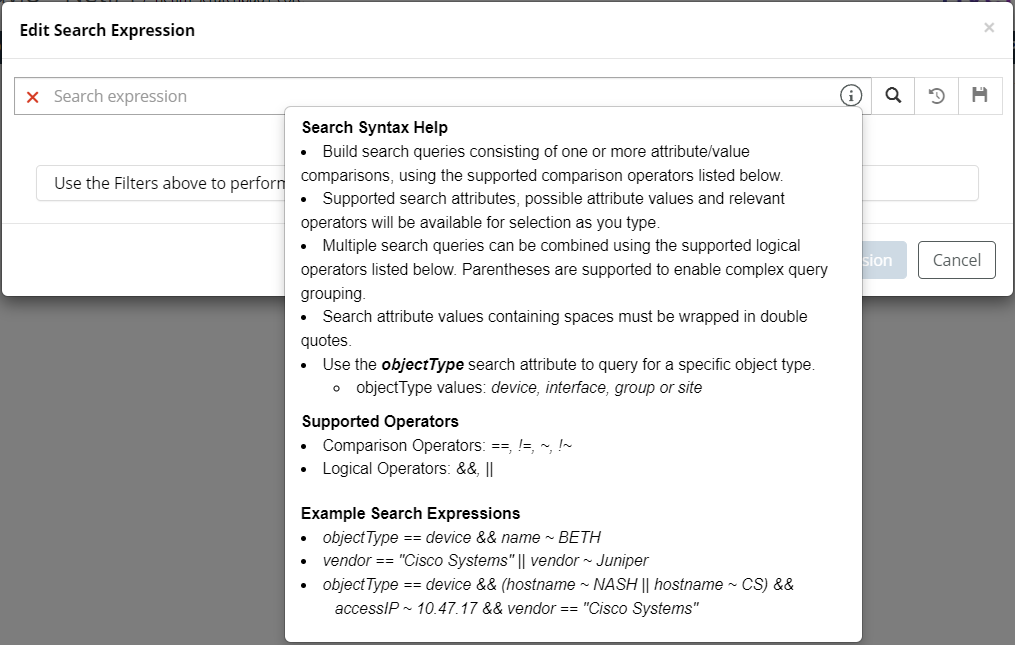The width and height of the screenshot is (1015, 645).
Task: Click the Comparison Operators line
Action: coord(447,445)
